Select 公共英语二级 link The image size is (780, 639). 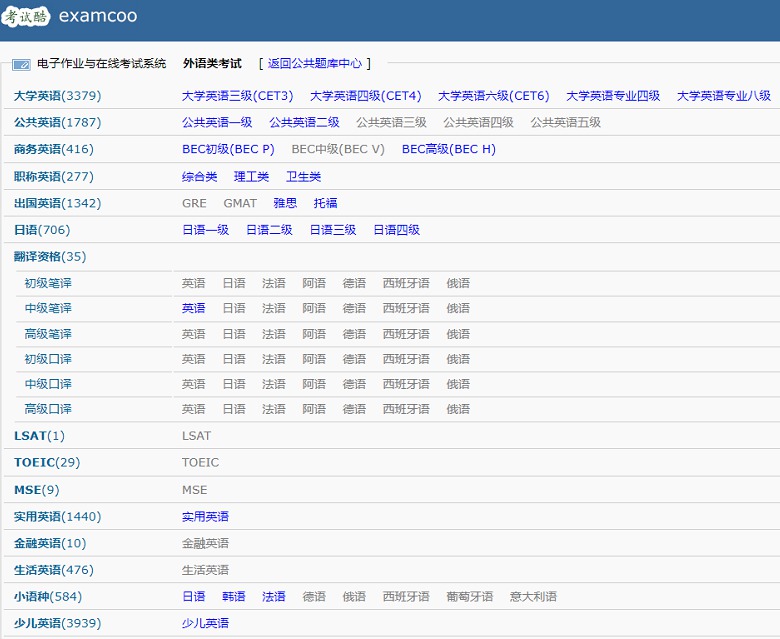pos(304,122)
